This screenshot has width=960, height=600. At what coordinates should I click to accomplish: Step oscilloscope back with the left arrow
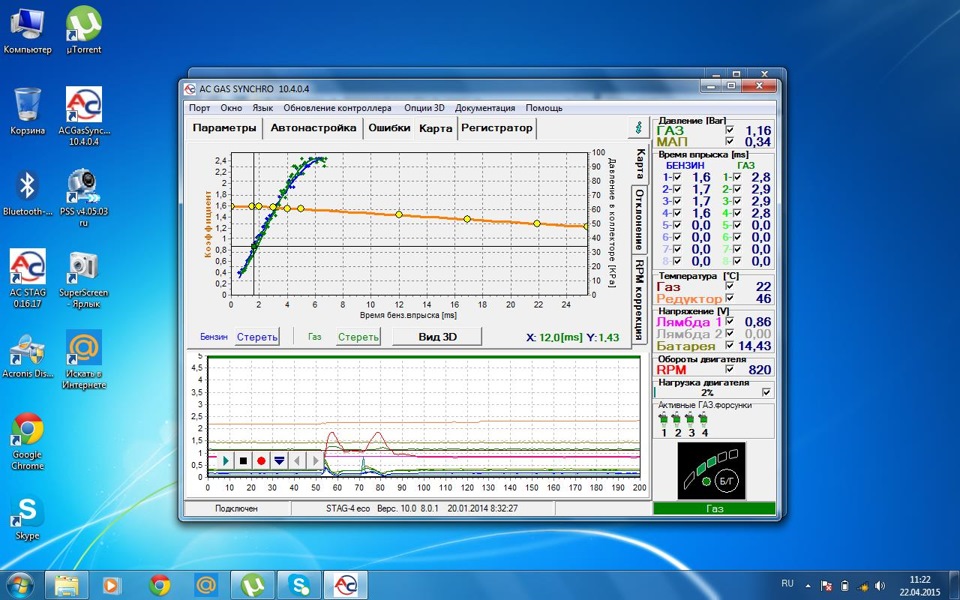tap(297, 460)
